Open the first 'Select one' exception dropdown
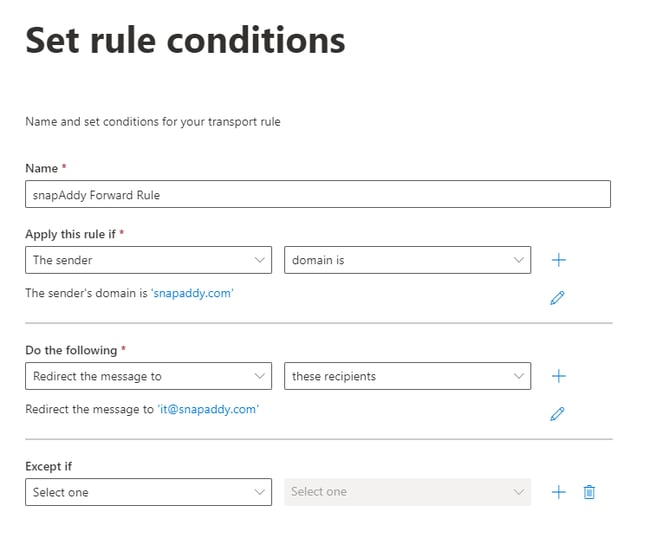 (x=148, y=492)
